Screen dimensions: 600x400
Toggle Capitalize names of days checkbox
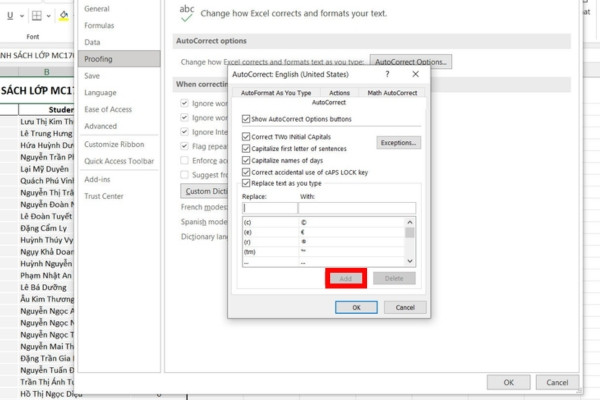246,160
